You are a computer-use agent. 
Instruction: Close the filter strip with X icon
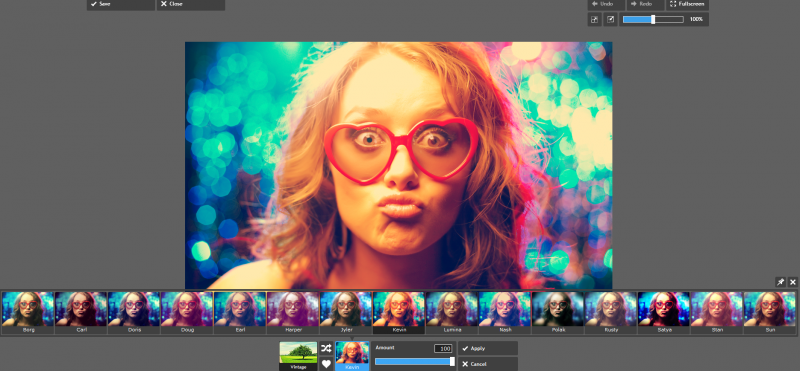click(793, 282)
